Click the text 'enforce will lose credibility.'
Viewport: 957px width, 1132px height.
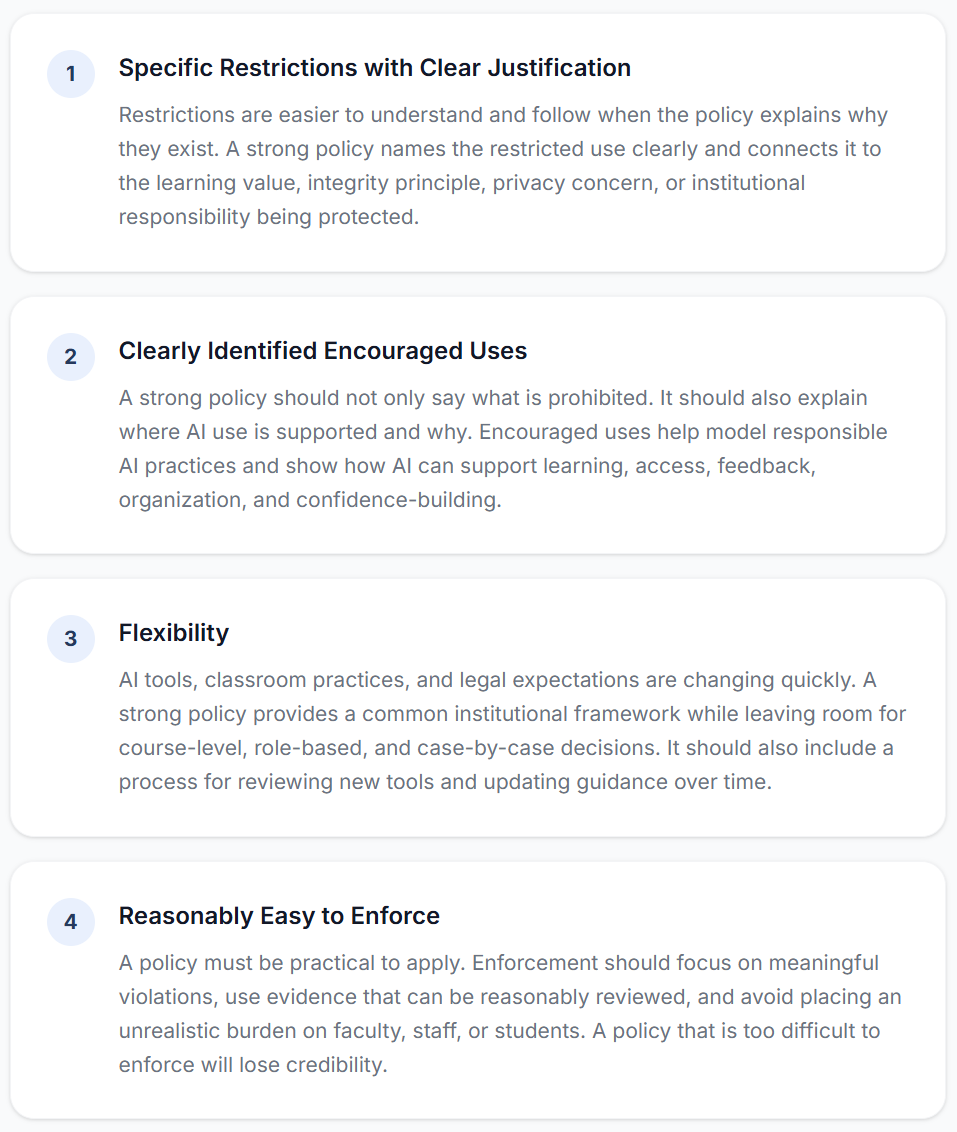253,1066
